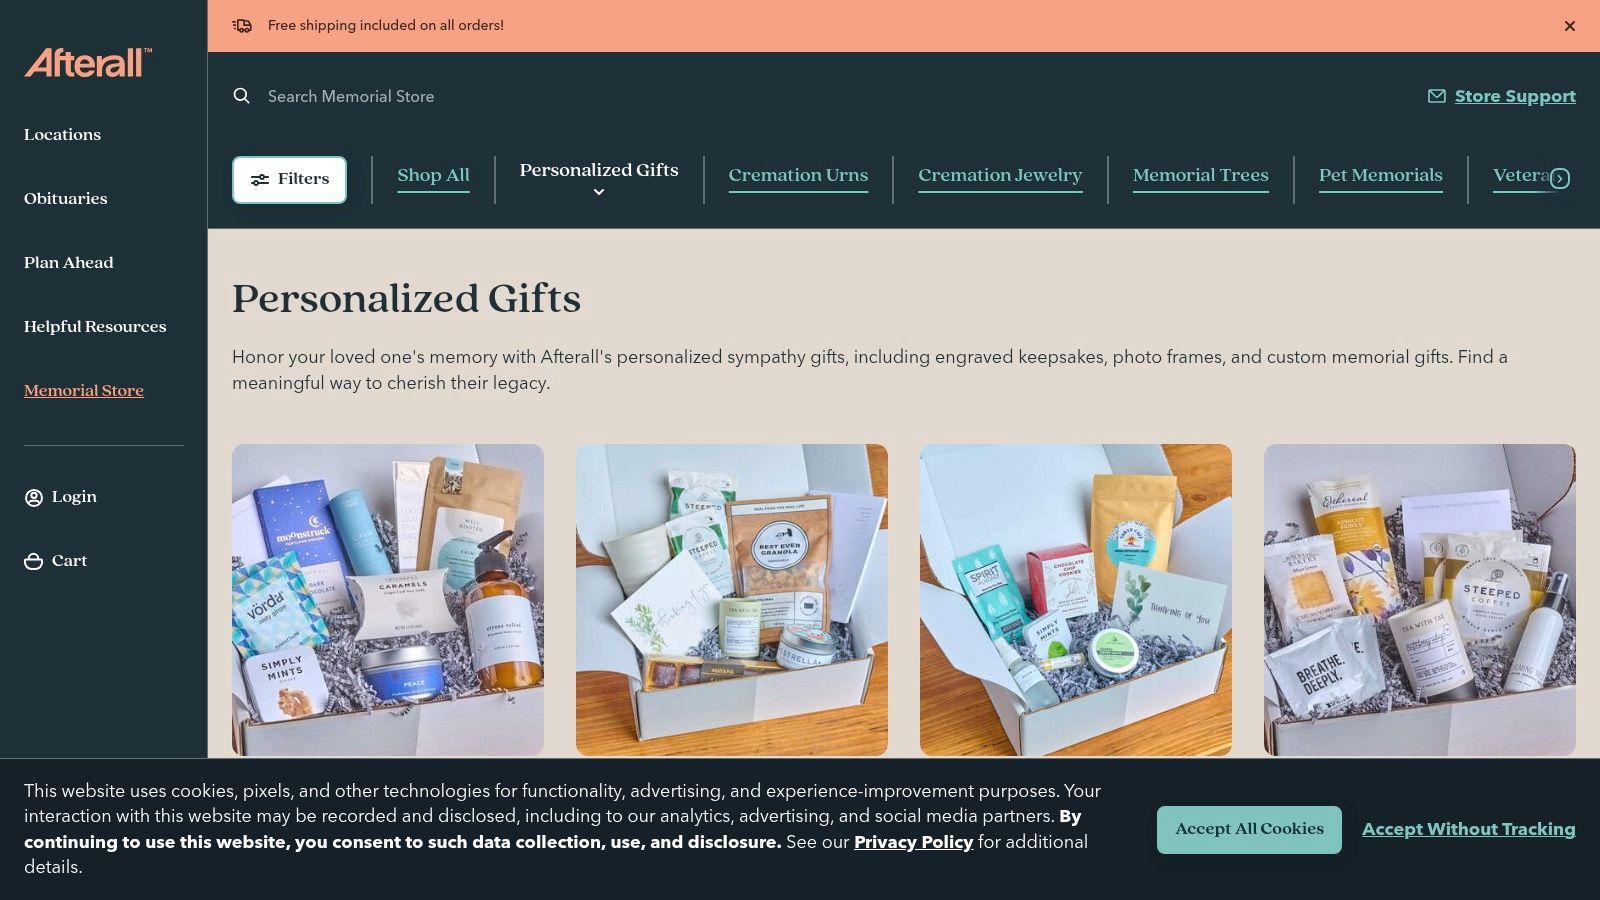Expand the Personalized Gifts dropdown chevron
This screenshot has height=900, width=1600.
pos(599,192)
